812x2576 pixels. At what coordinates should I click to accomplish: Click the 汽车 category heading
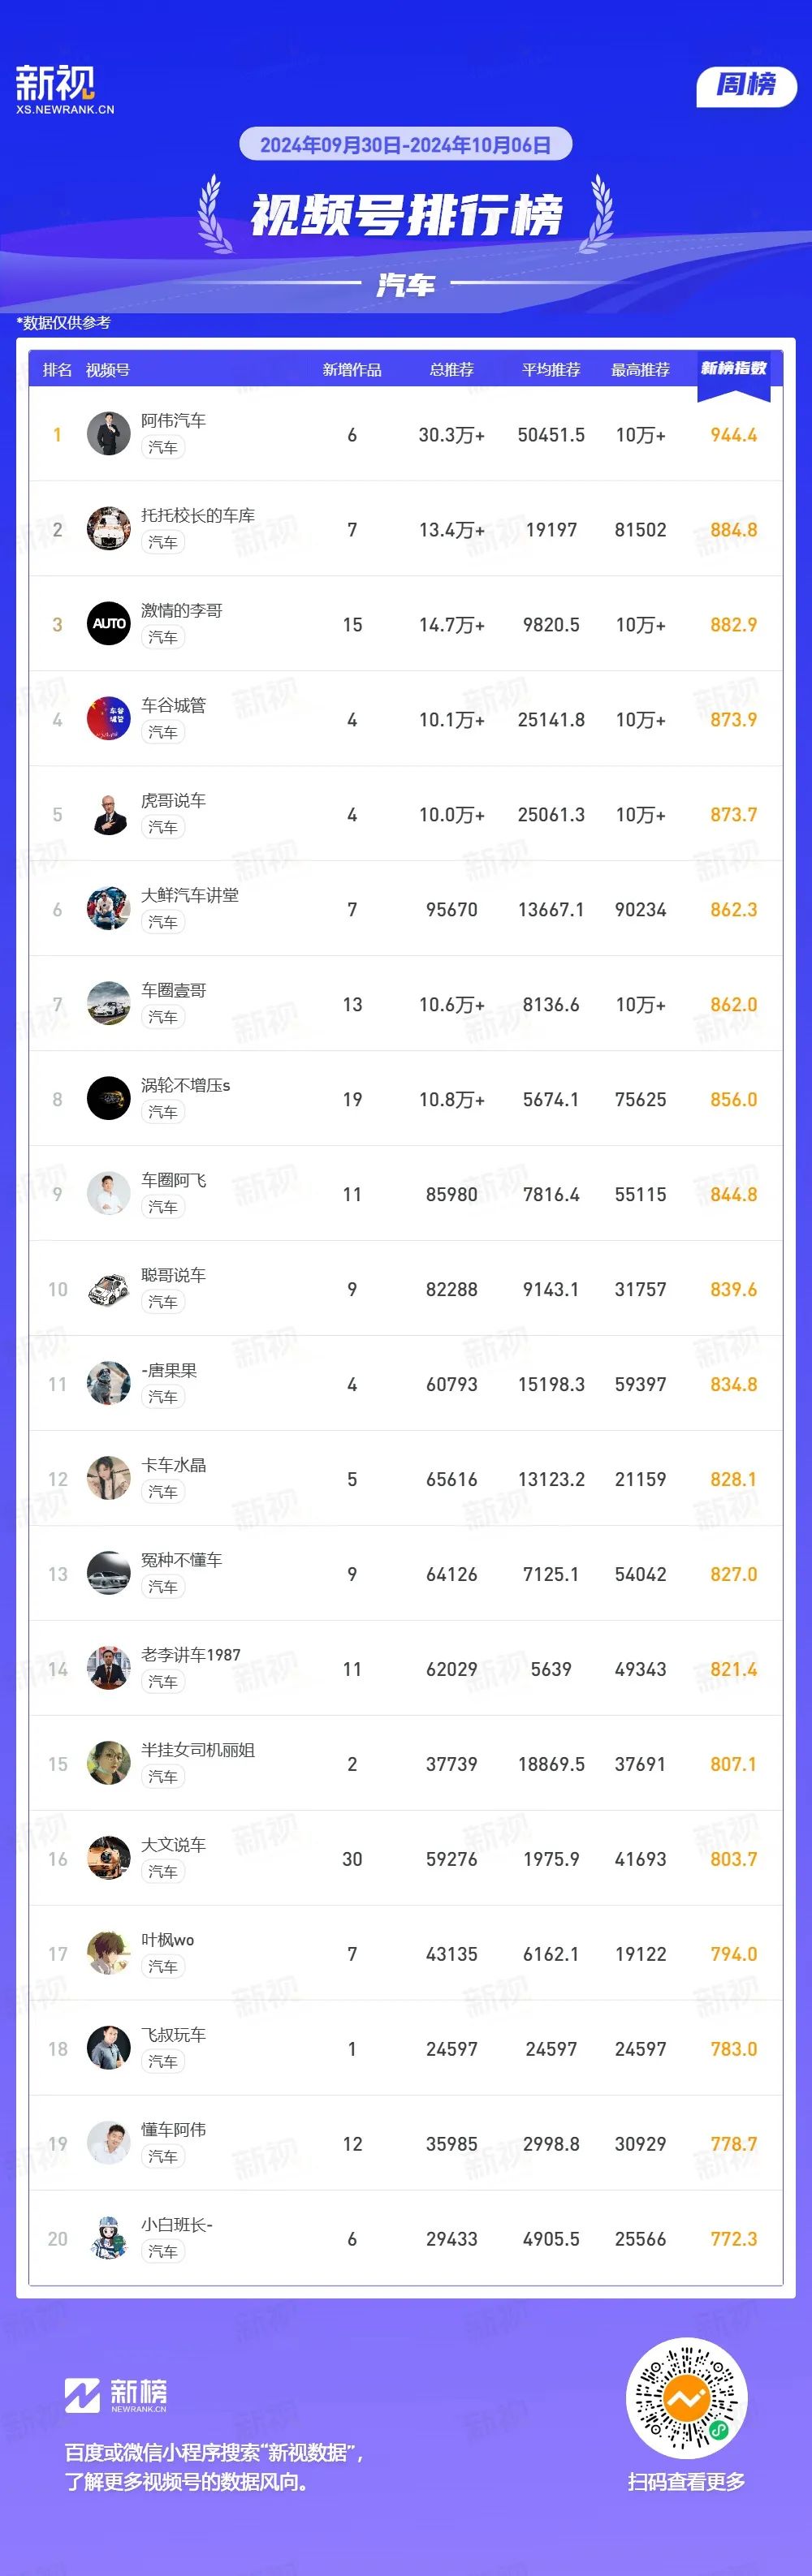point(405,285)
